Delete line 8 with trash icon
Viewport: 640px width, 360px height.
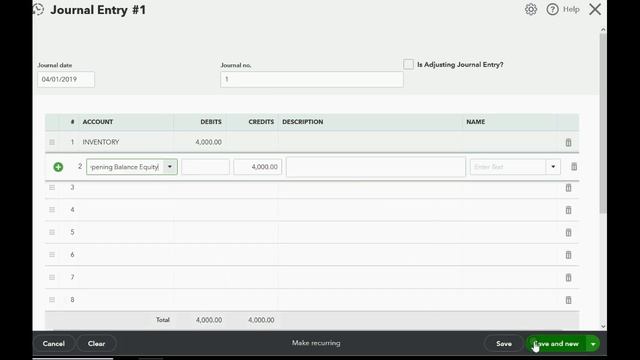pos(568,300)
